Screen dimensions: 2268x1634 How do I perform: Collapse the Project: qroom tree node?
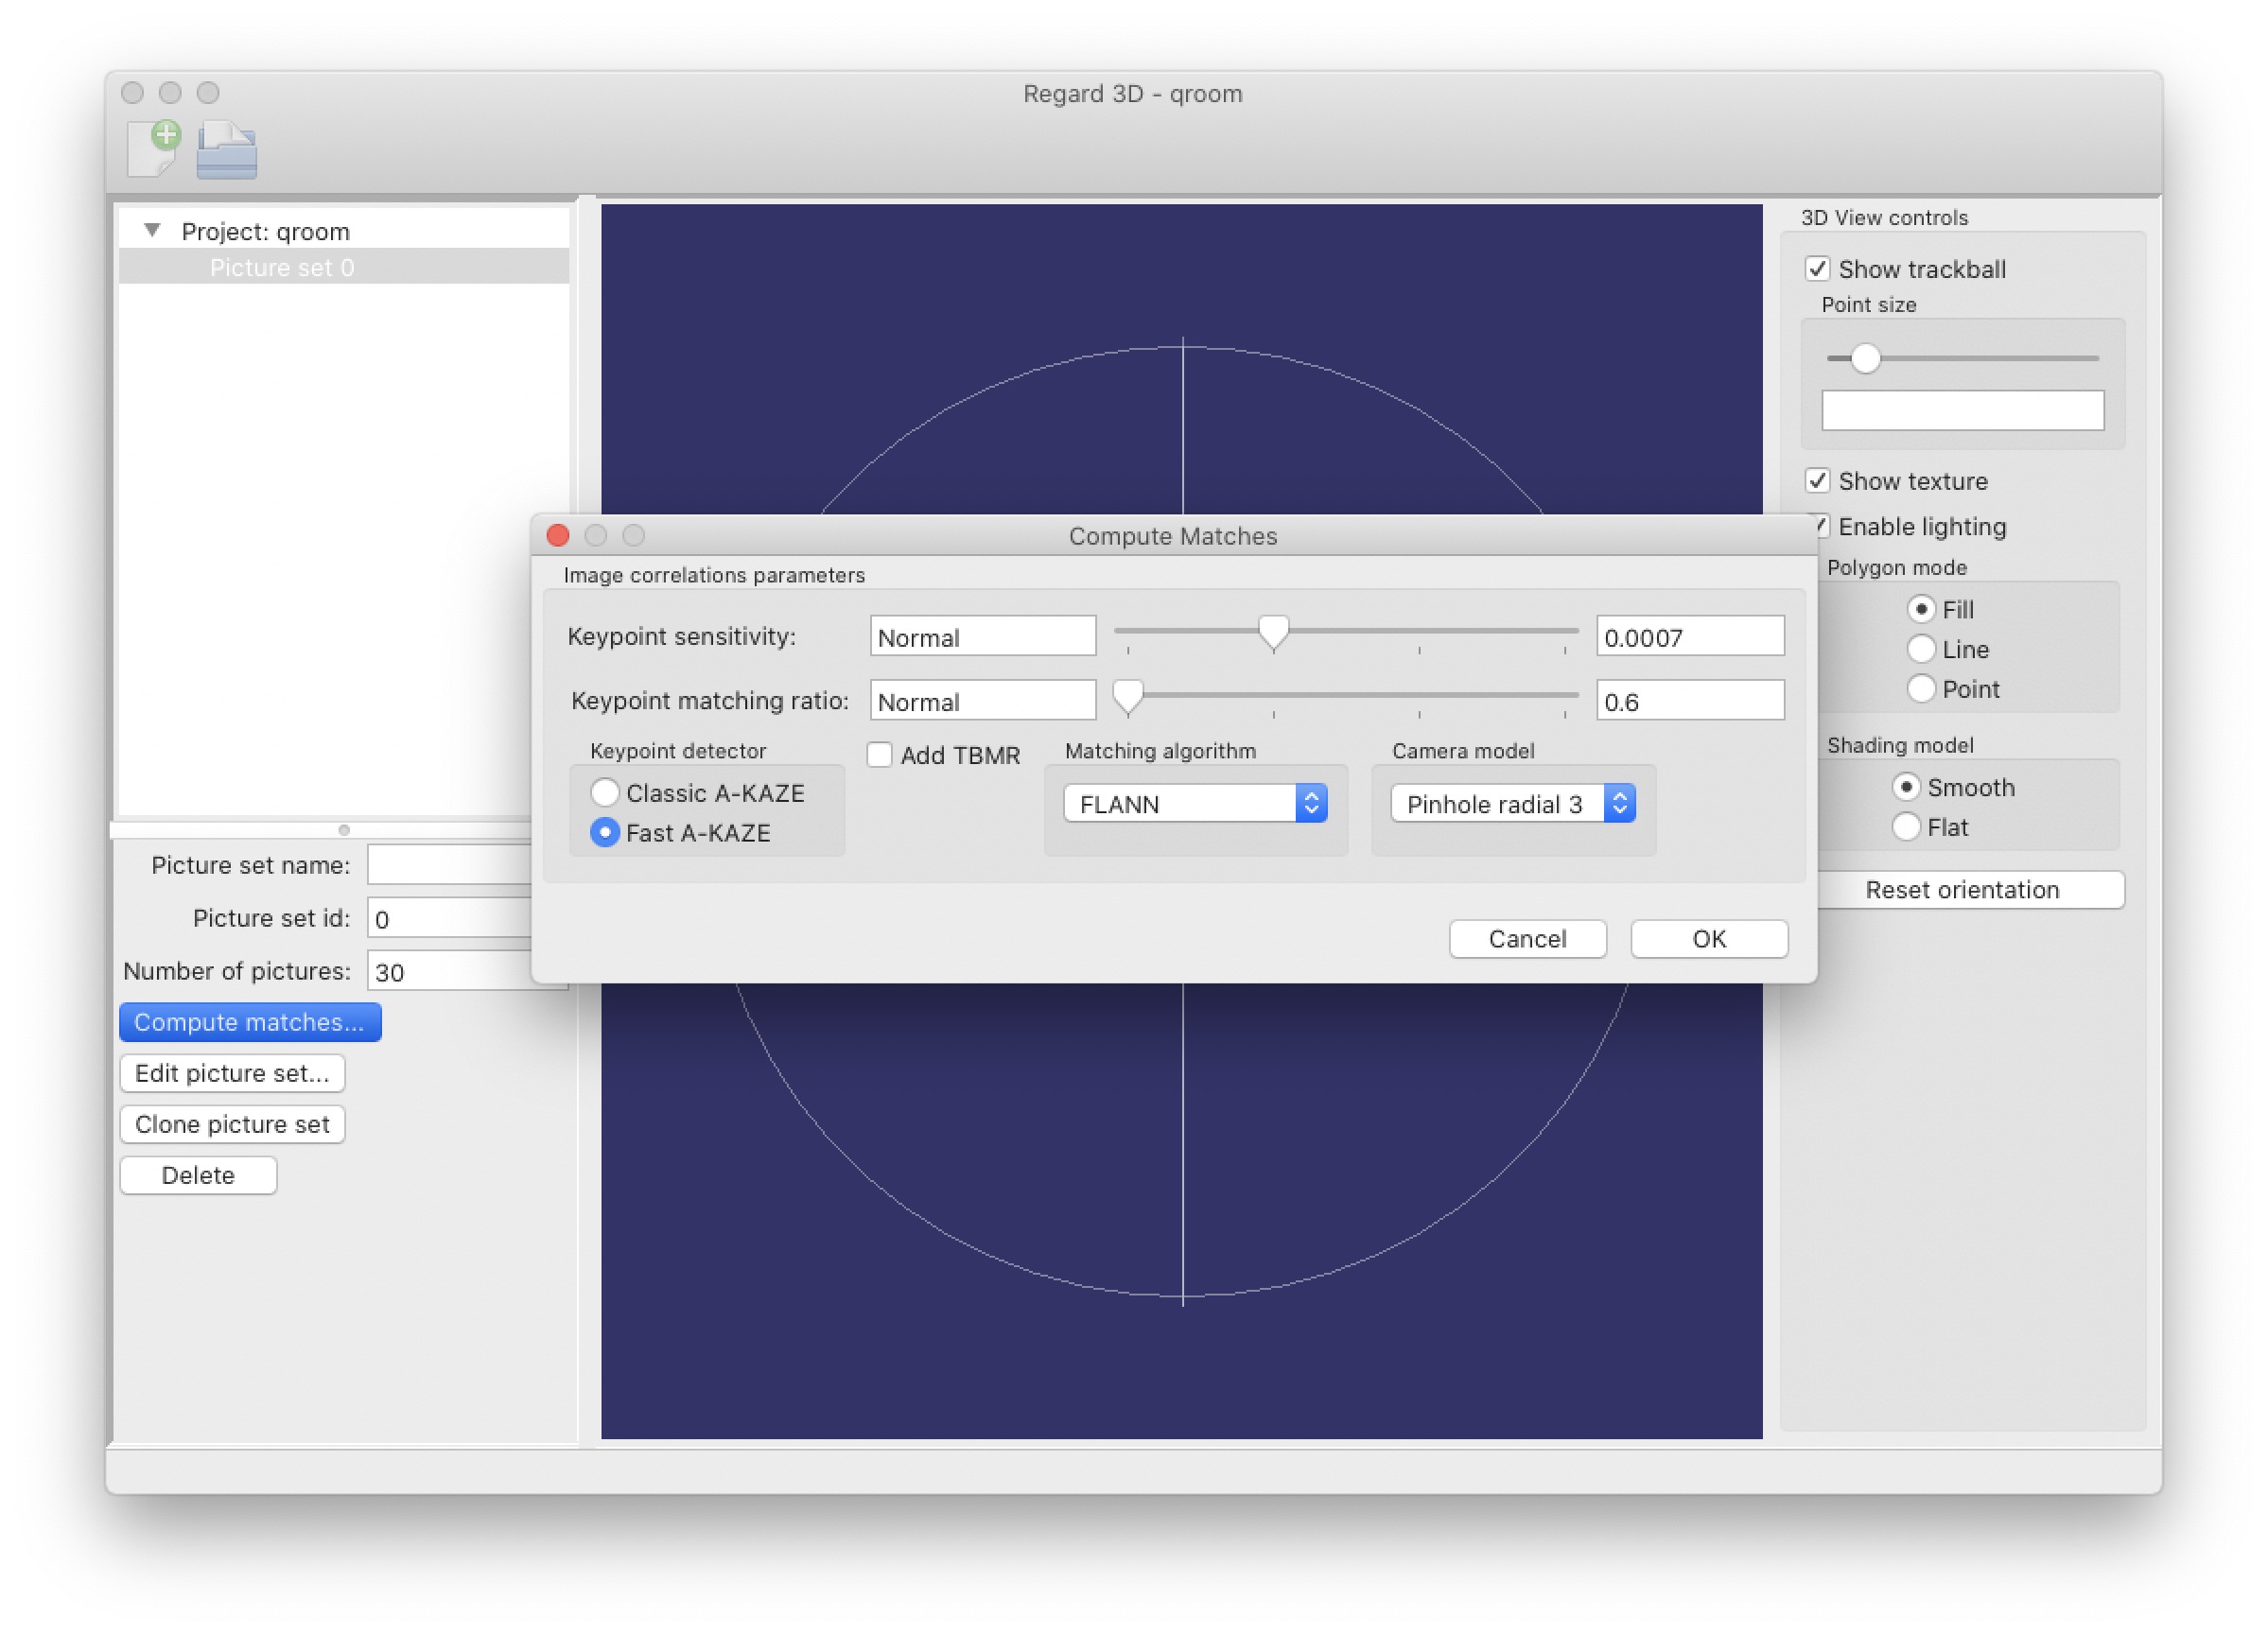pos(152,231)
